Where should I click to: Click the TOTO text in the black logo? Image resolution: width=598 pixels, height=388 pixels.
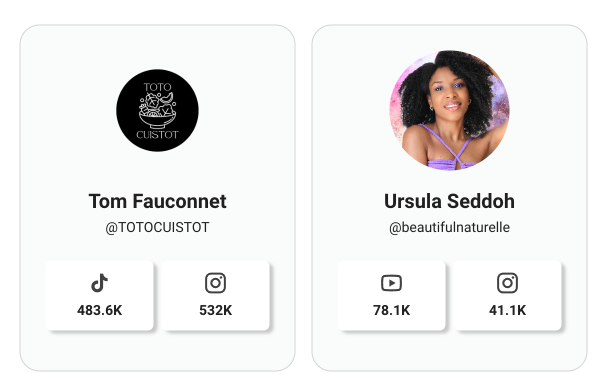click(157, 87)
